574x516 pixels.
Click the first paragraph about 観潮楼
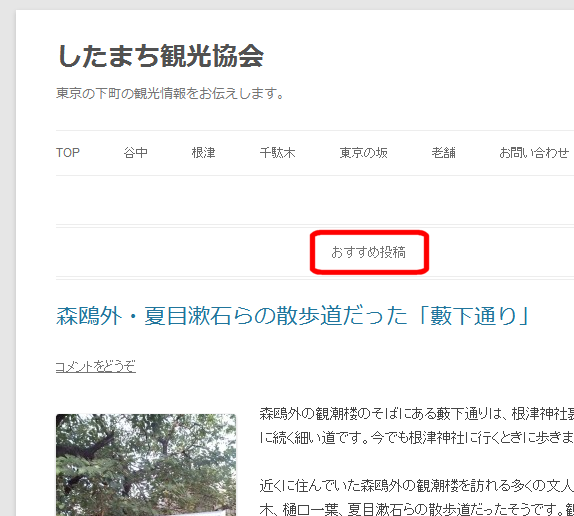(x=417, y=425)
